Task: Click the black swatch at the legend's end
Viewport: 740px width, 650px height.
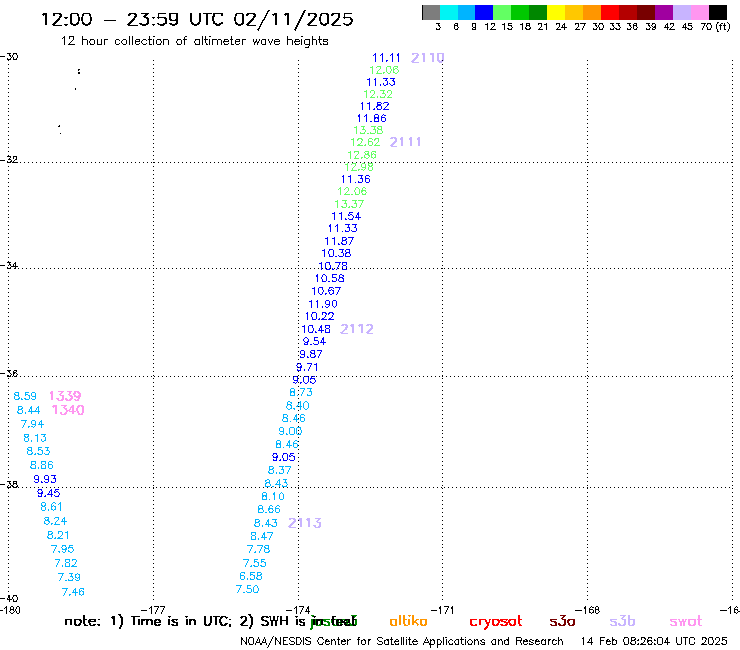Action: coord(717,13)
